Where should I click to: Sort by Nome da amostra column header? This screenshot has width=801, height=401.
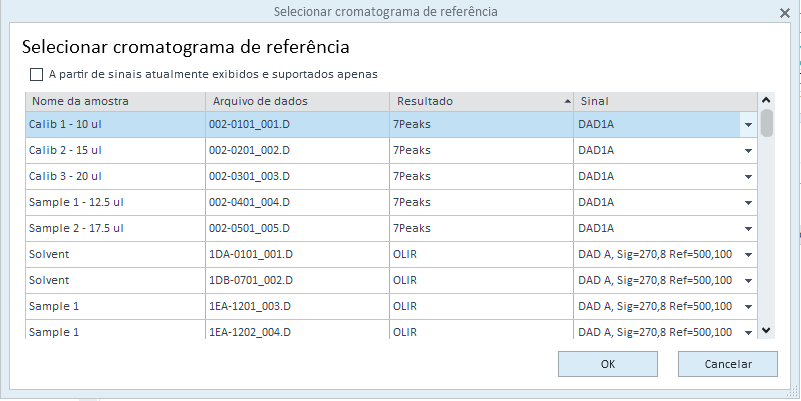115,102
